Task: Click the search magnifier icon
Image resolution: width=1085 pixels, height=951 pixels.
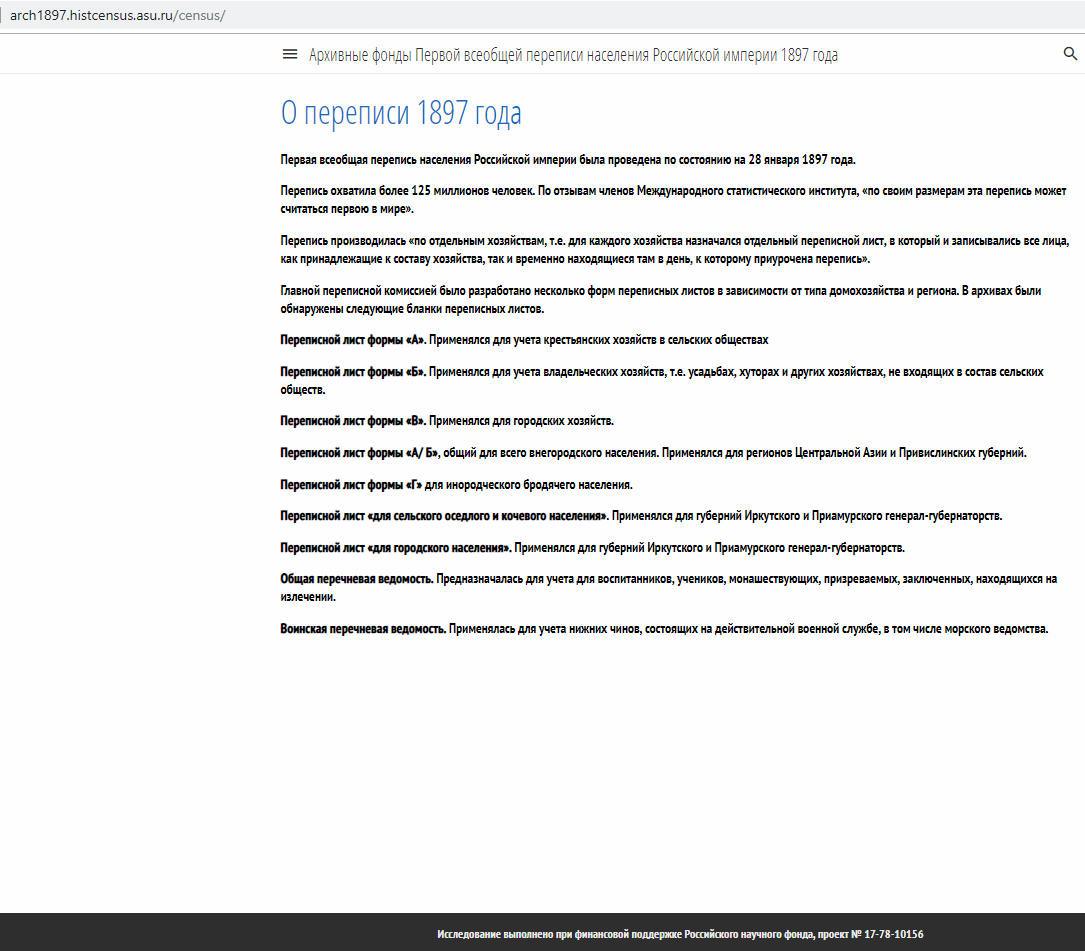Action: (x=1070, y=55)
